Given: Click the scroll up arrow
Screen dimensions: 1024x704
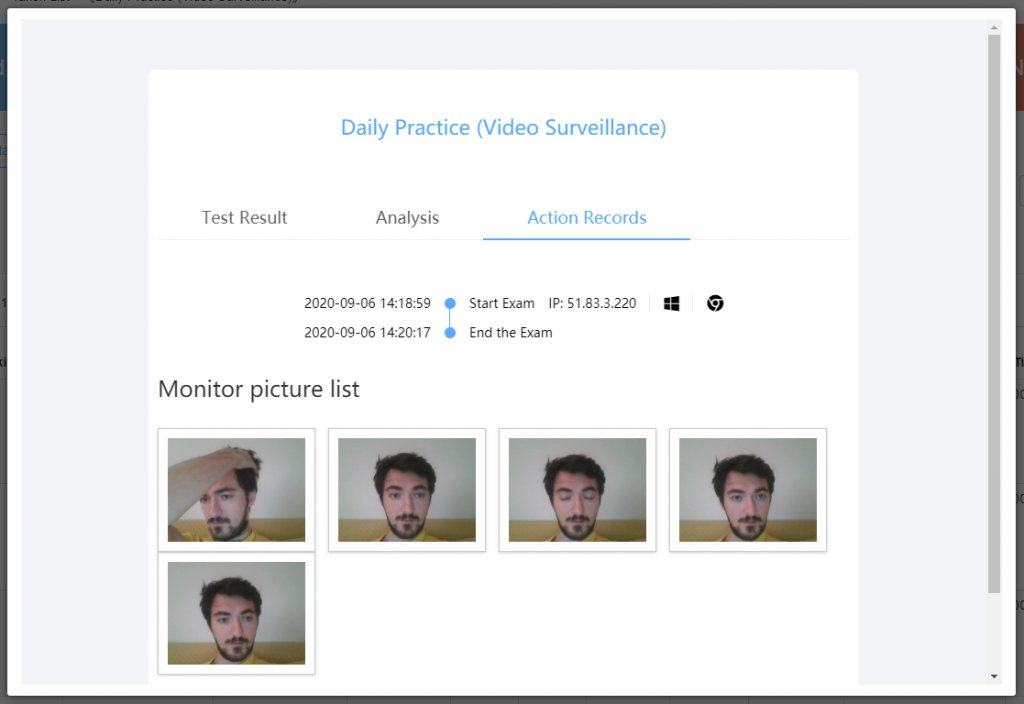Looking at the screenshot, I should 993,25.
